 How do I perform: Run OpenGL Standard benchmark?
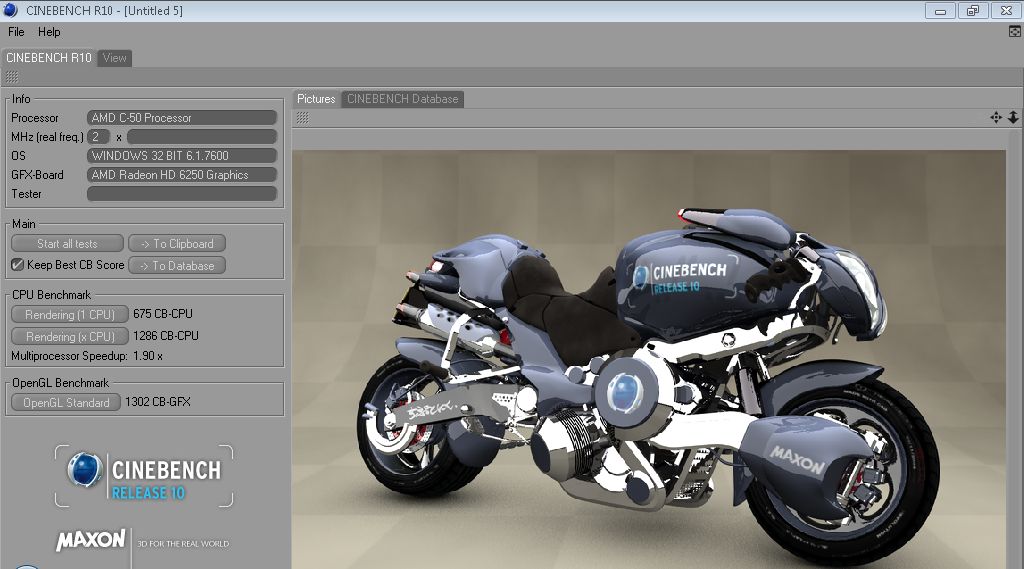[66, 402]
